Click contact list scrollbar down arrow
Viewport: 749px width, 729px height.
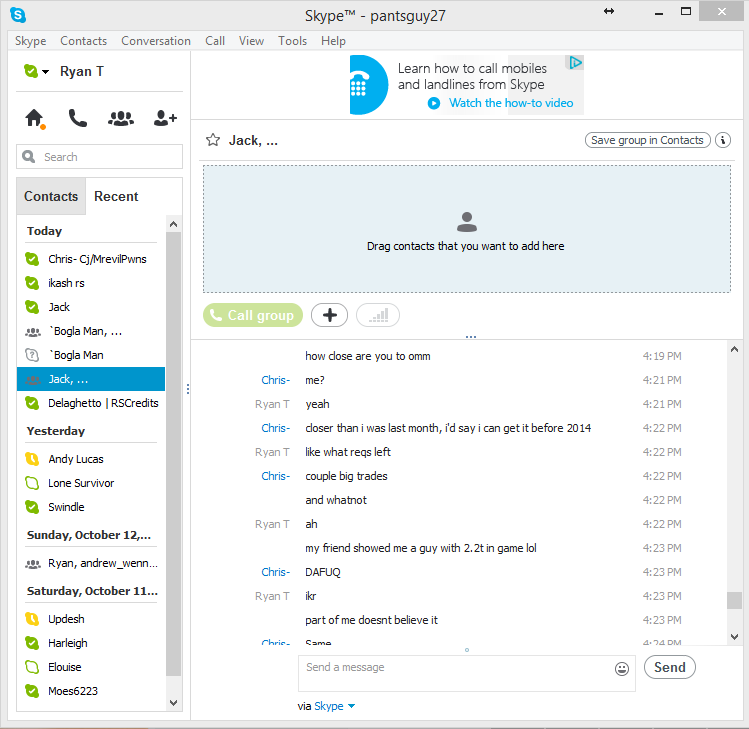(173, 703)
